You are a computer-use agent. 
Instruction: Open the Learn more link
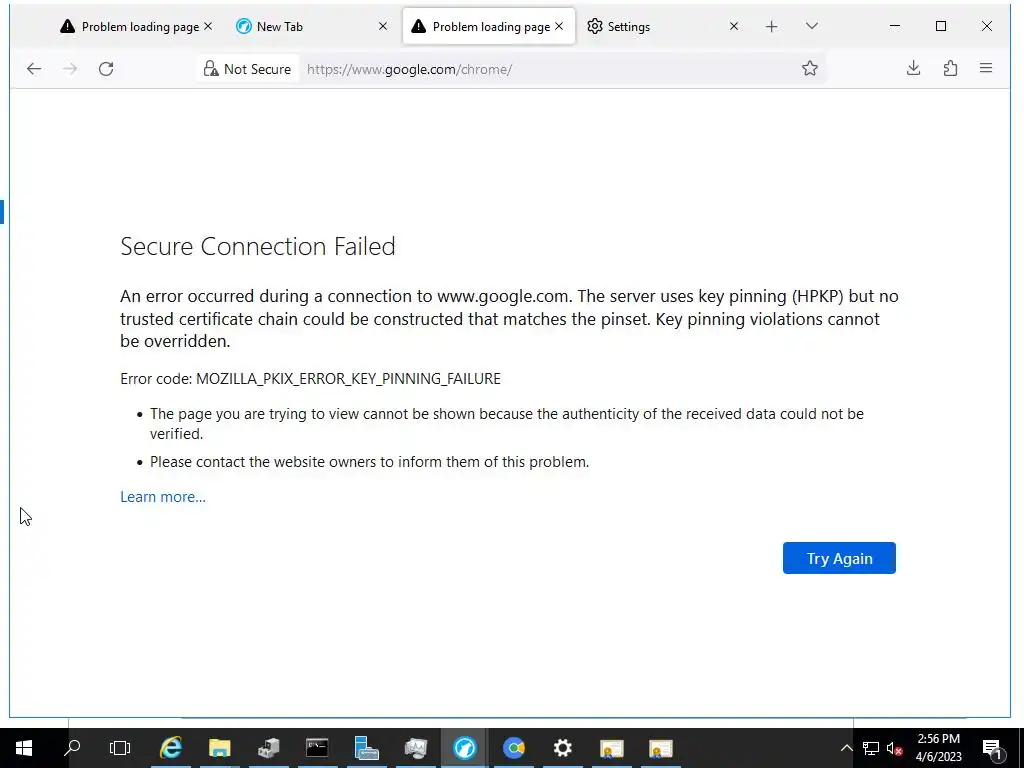tap(163, 497)
